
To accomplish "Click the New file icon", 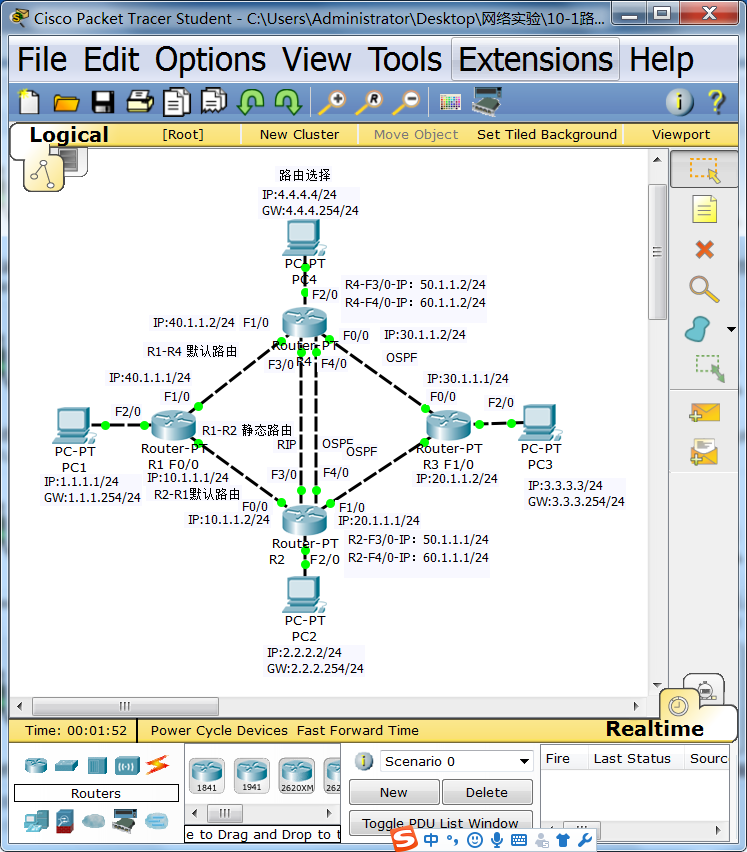I will tap(29, 102).
